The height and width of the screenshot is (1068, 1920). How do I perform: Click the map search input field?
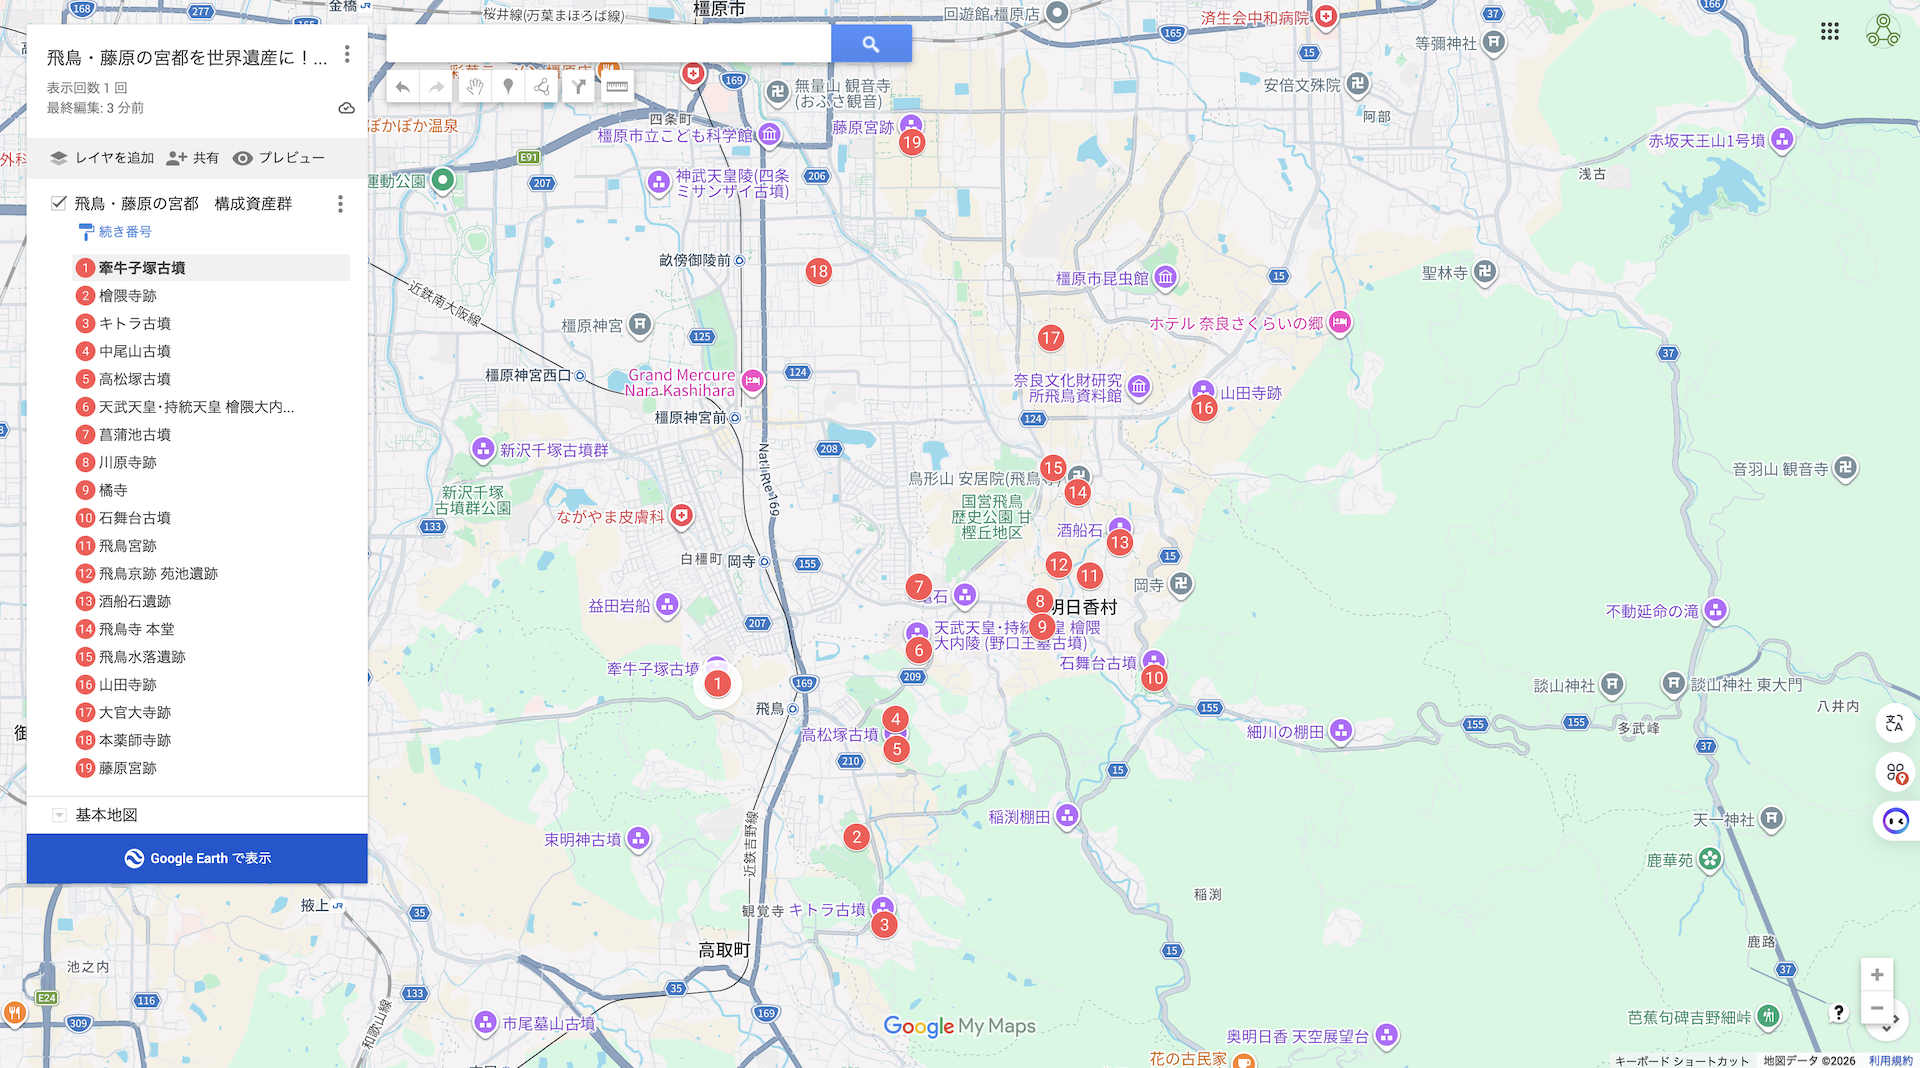click(x=608, y=44)
